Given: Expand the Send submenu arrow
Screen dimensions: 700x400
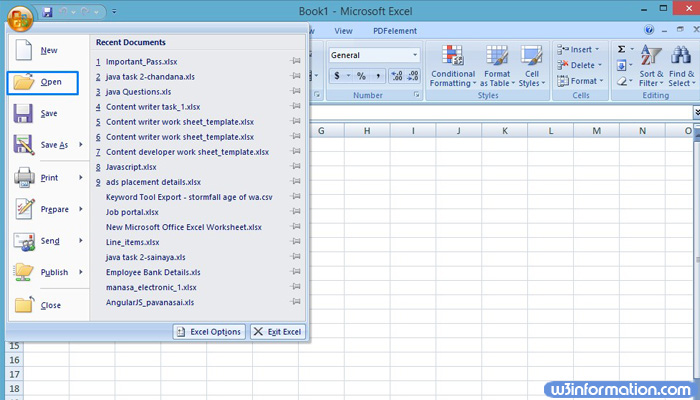Looking at the screenshot, I should click(x=81, y=240).
